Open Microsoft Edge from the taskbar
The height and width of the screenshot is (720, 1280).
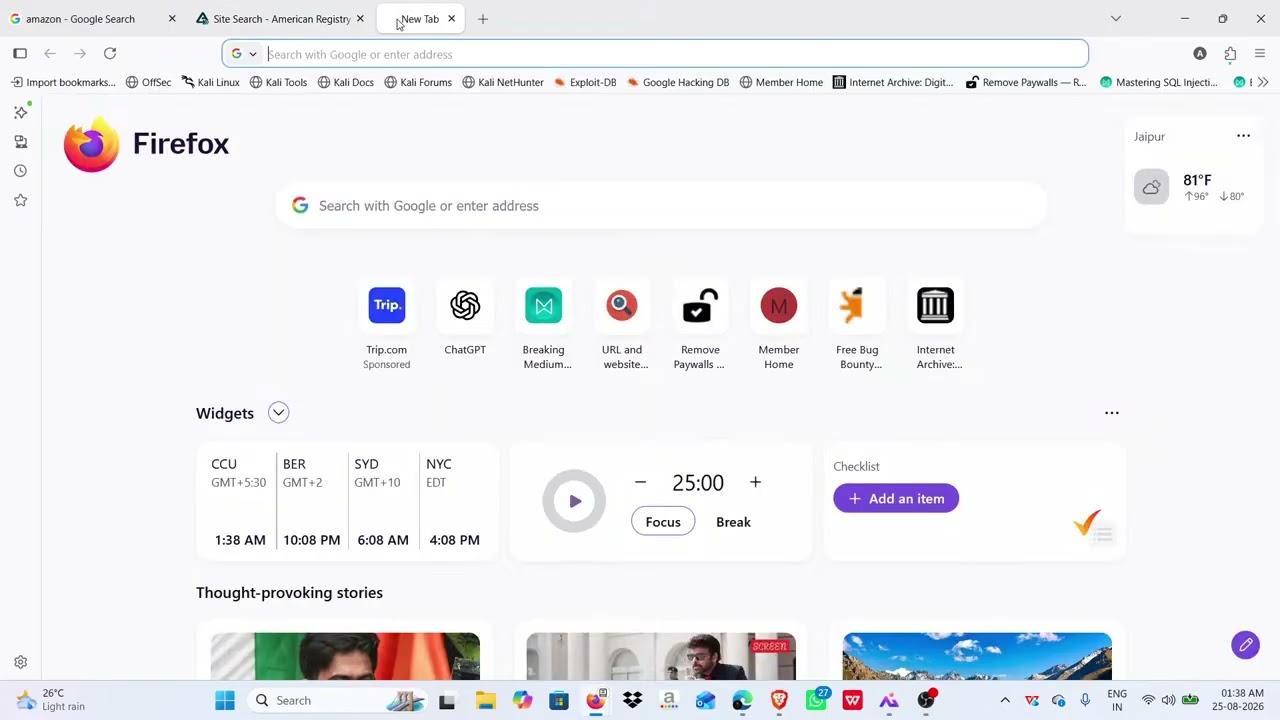coord(742,700)
